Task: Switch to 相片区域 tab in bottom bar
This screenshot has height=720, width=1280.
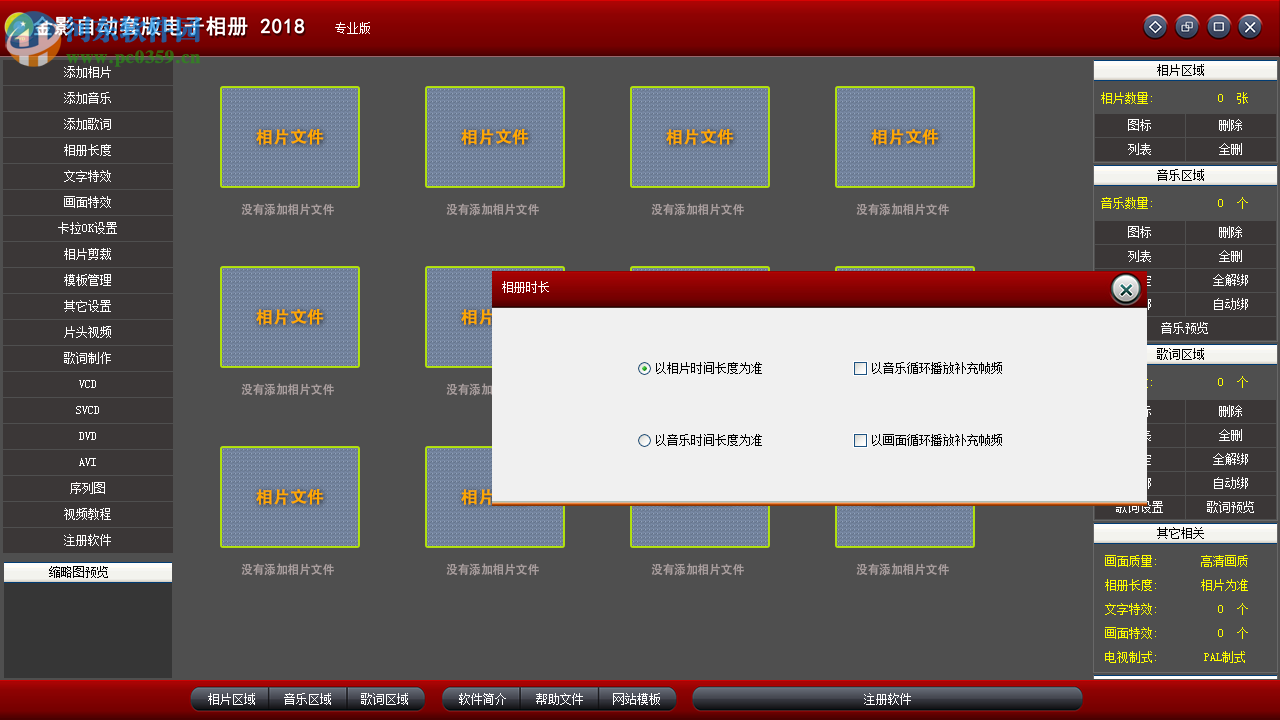Action: tap(231, 699)
